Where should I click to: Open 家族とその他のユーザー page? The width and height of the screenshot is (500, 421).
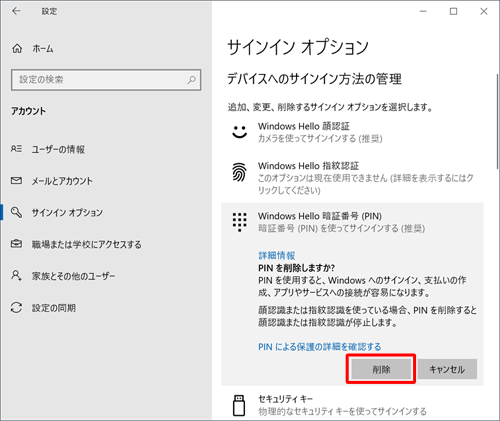click(73, 276)
